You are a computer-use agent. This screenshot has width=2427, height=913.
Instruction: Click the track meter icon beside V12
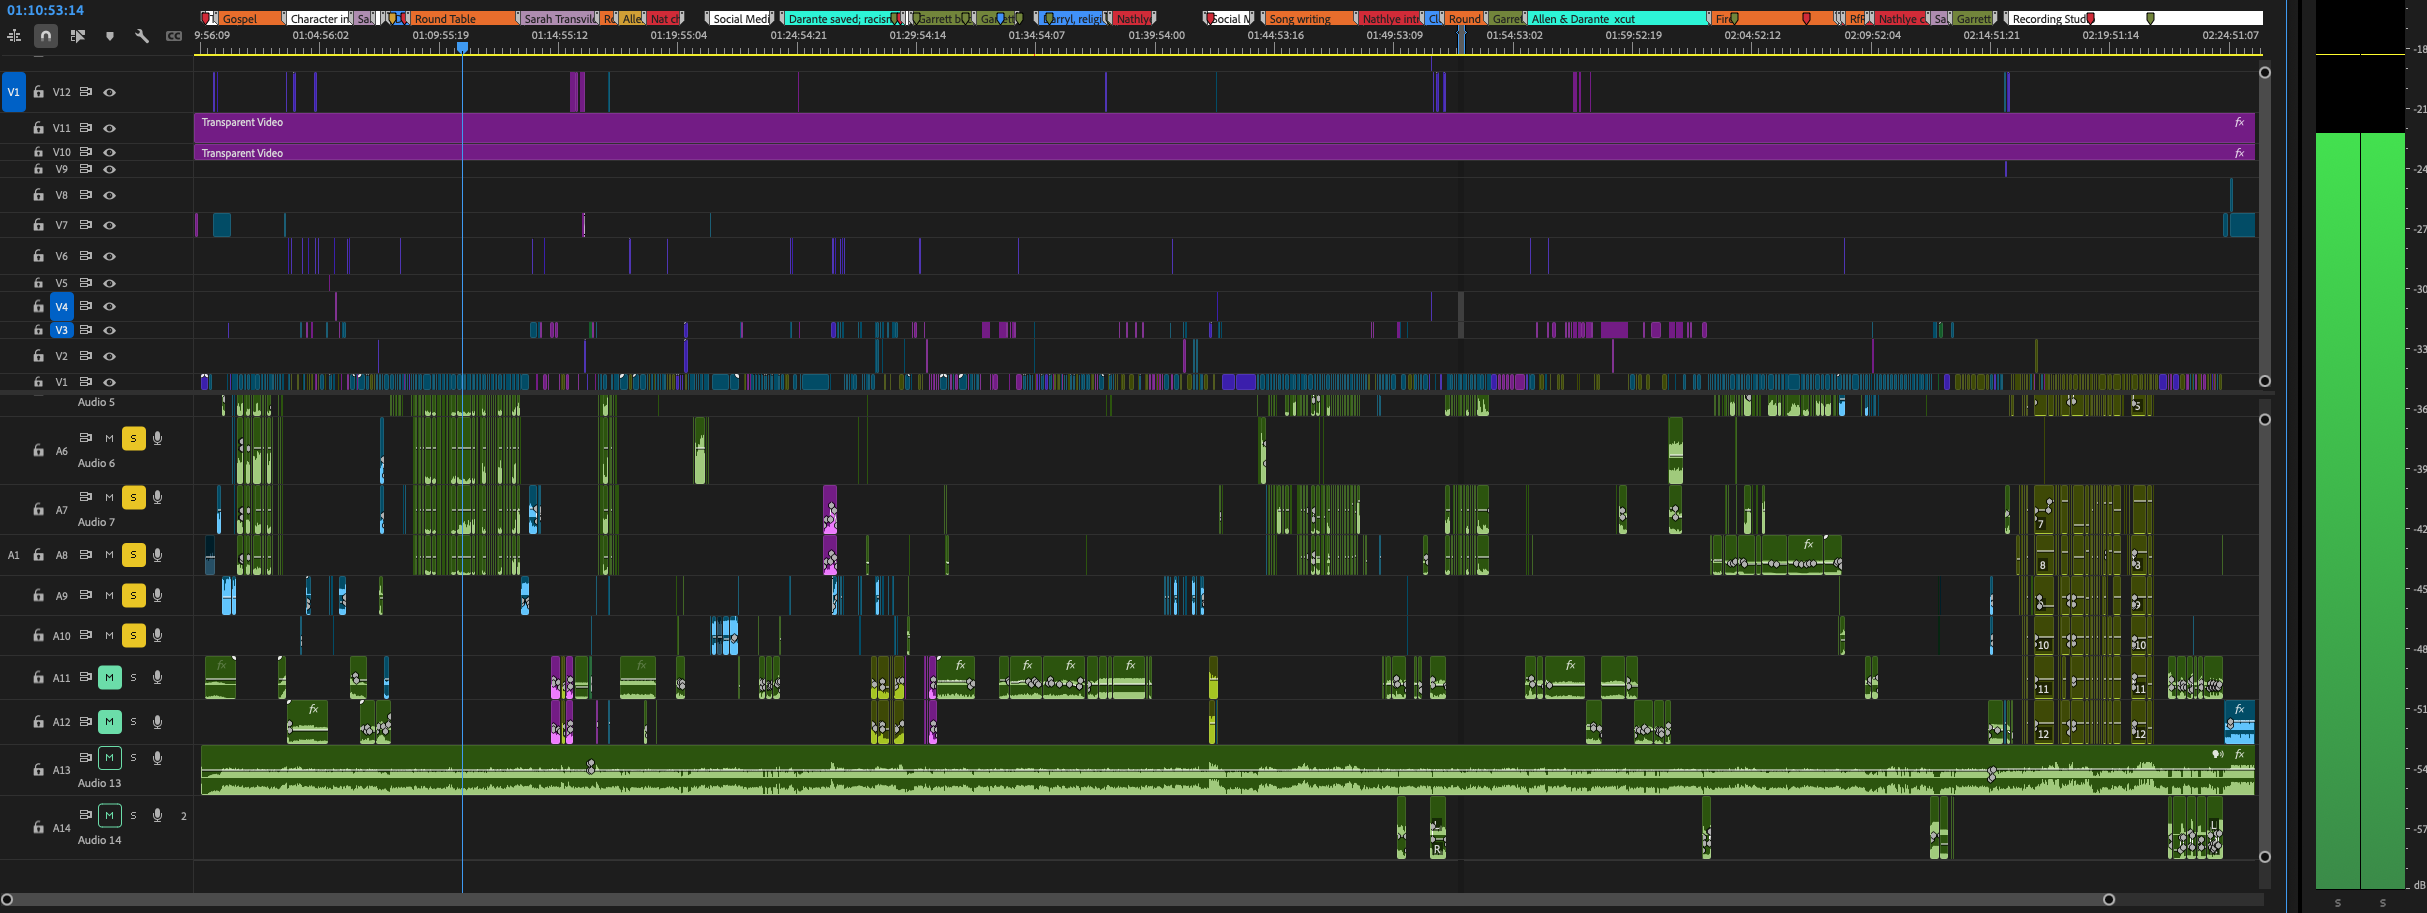coord(84,92)
